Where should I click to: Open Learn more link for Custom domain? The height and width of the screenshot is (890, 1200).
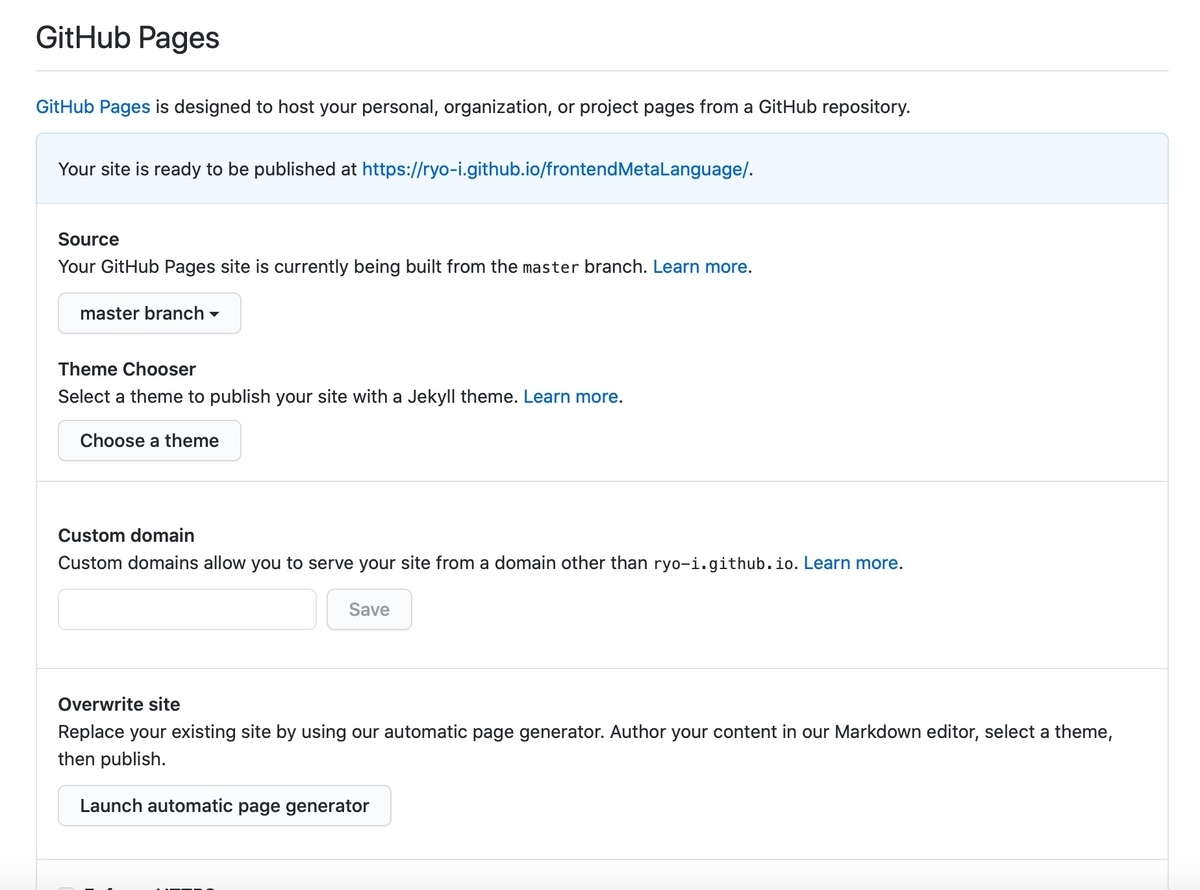click(851, 563)
